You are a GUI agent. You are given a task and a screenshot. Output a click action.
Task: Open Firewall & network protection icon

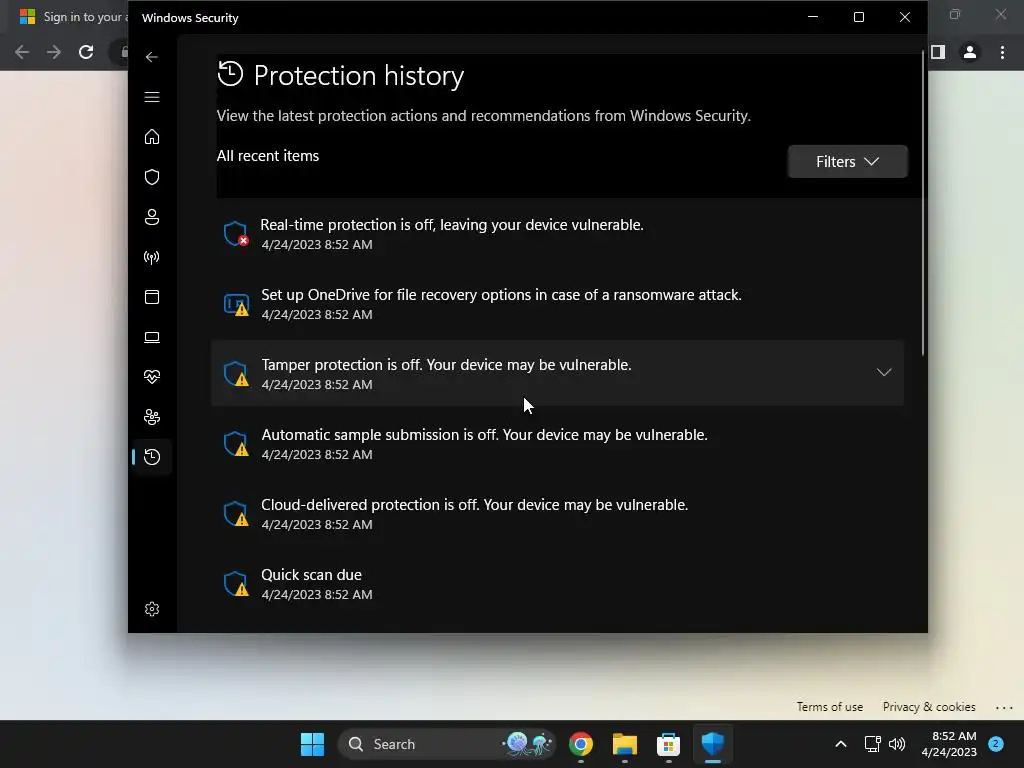152,257
